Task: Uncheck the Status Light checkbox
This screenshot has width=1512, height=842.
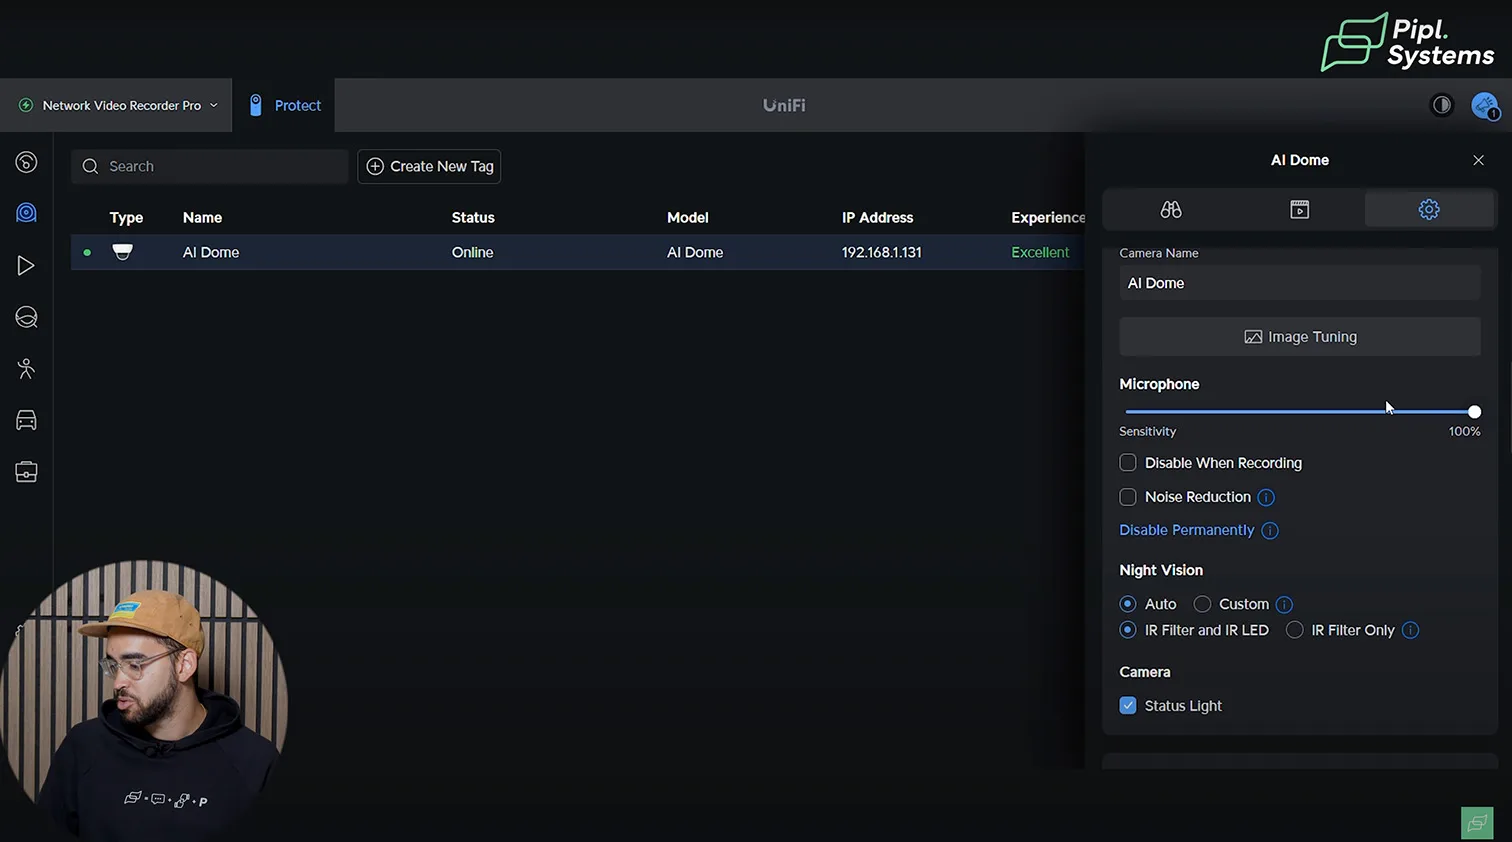Action: pyautogui.click(x=1128, y=706)
